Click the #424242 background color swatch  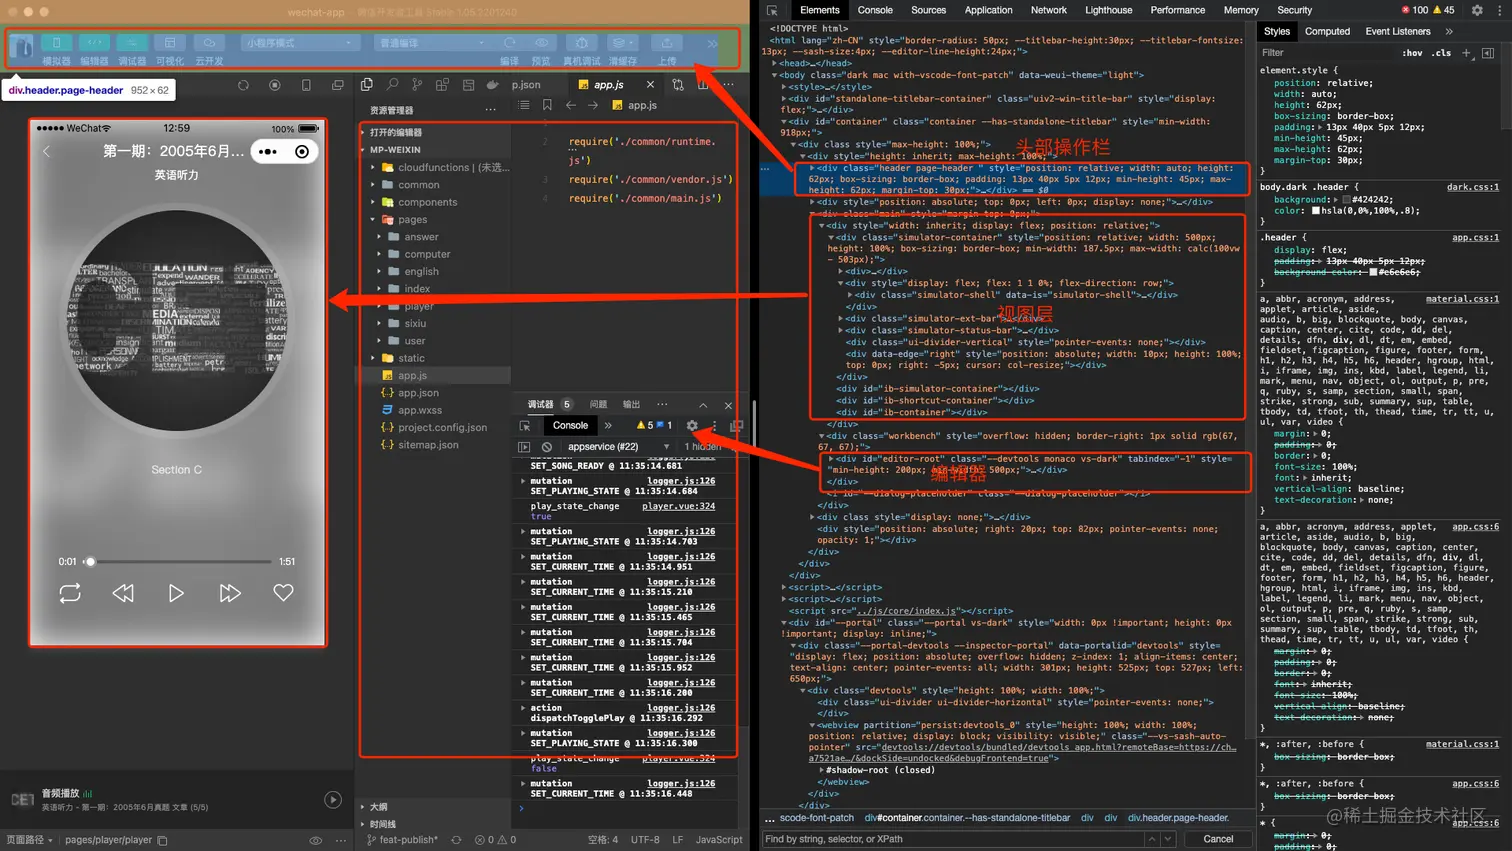click(1347, 200)
